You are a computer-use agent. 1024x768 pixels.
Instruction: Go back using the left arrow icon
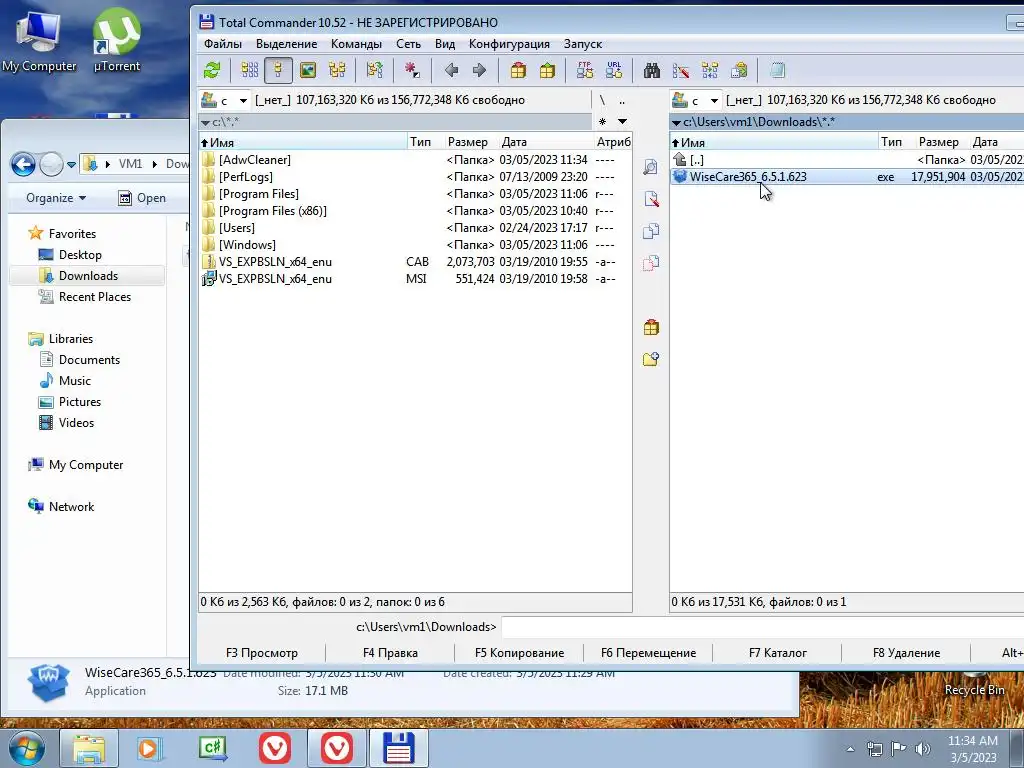pos(451,70)
